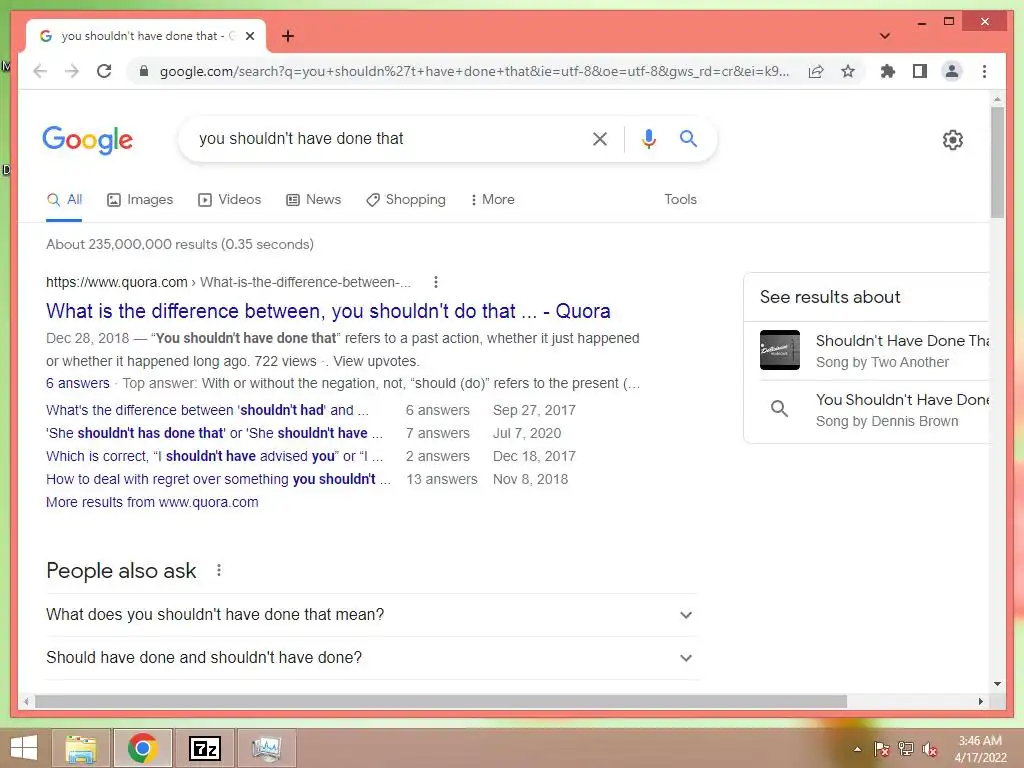Open the '6 answers' link
Viewport: 1024px width, 768px height.
78,383
